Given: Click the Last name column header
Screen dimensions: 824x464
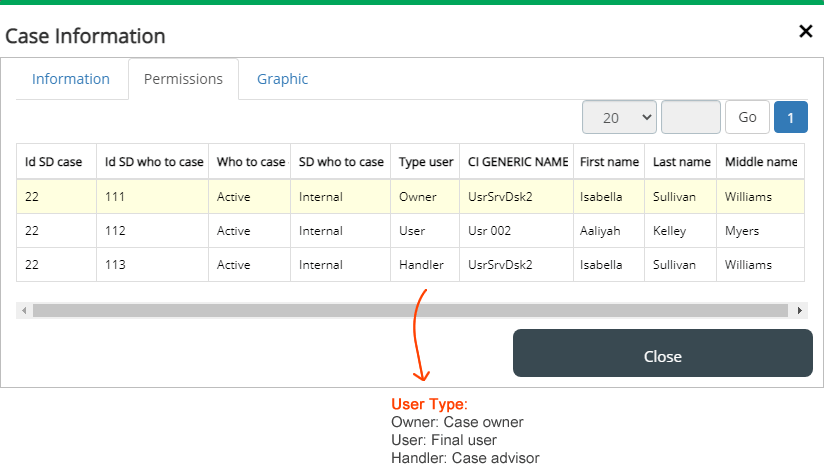Looking at the screenshot, I should pyautogui.click(x=681, y=162).
